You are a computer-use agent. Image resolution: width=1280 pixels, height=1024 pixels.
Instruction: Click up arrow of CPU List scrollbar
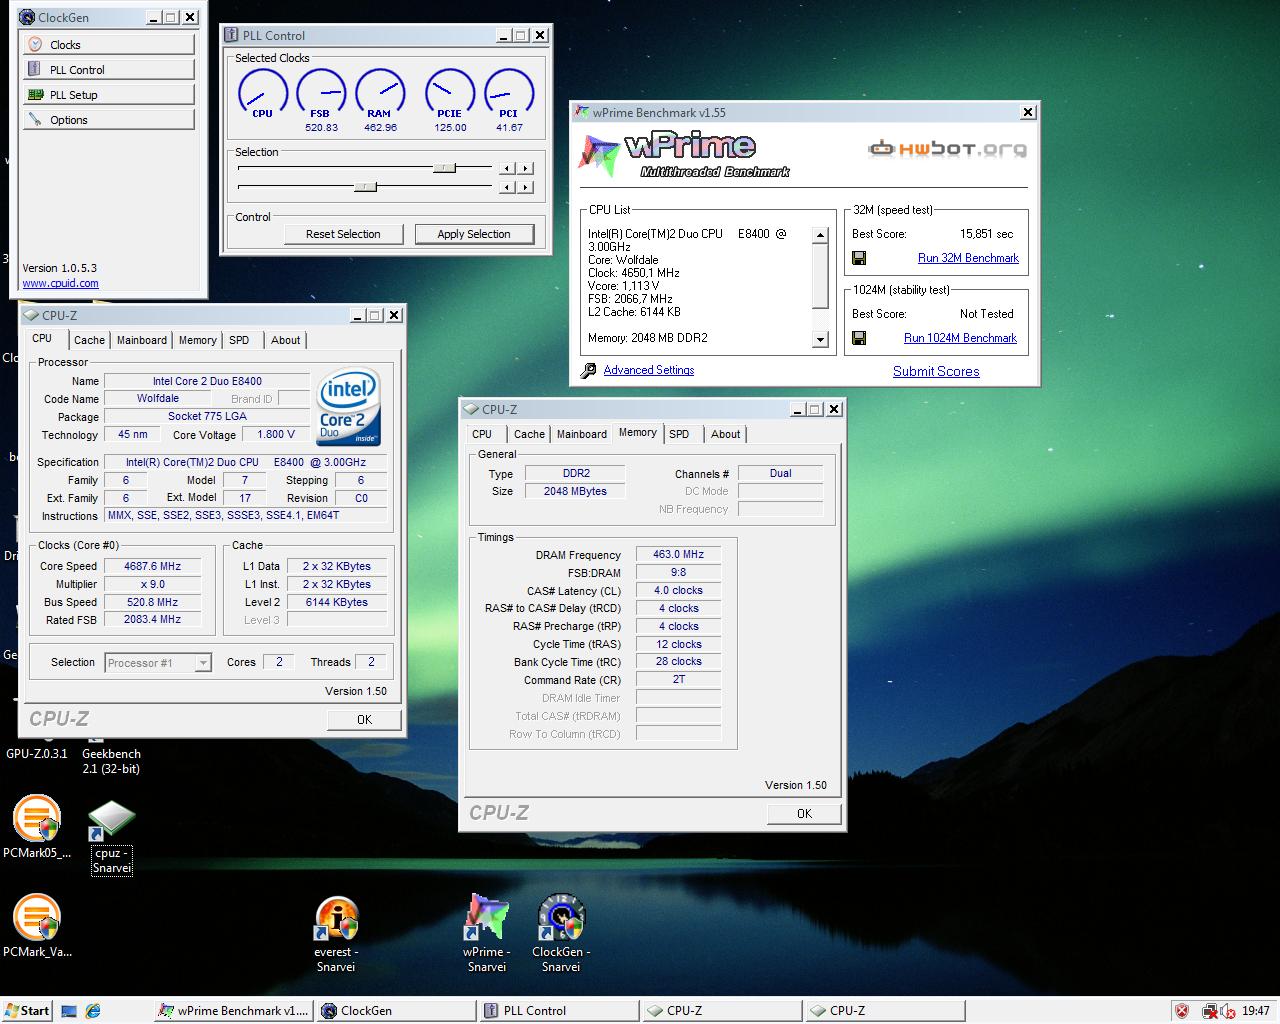tap(821, 236)
